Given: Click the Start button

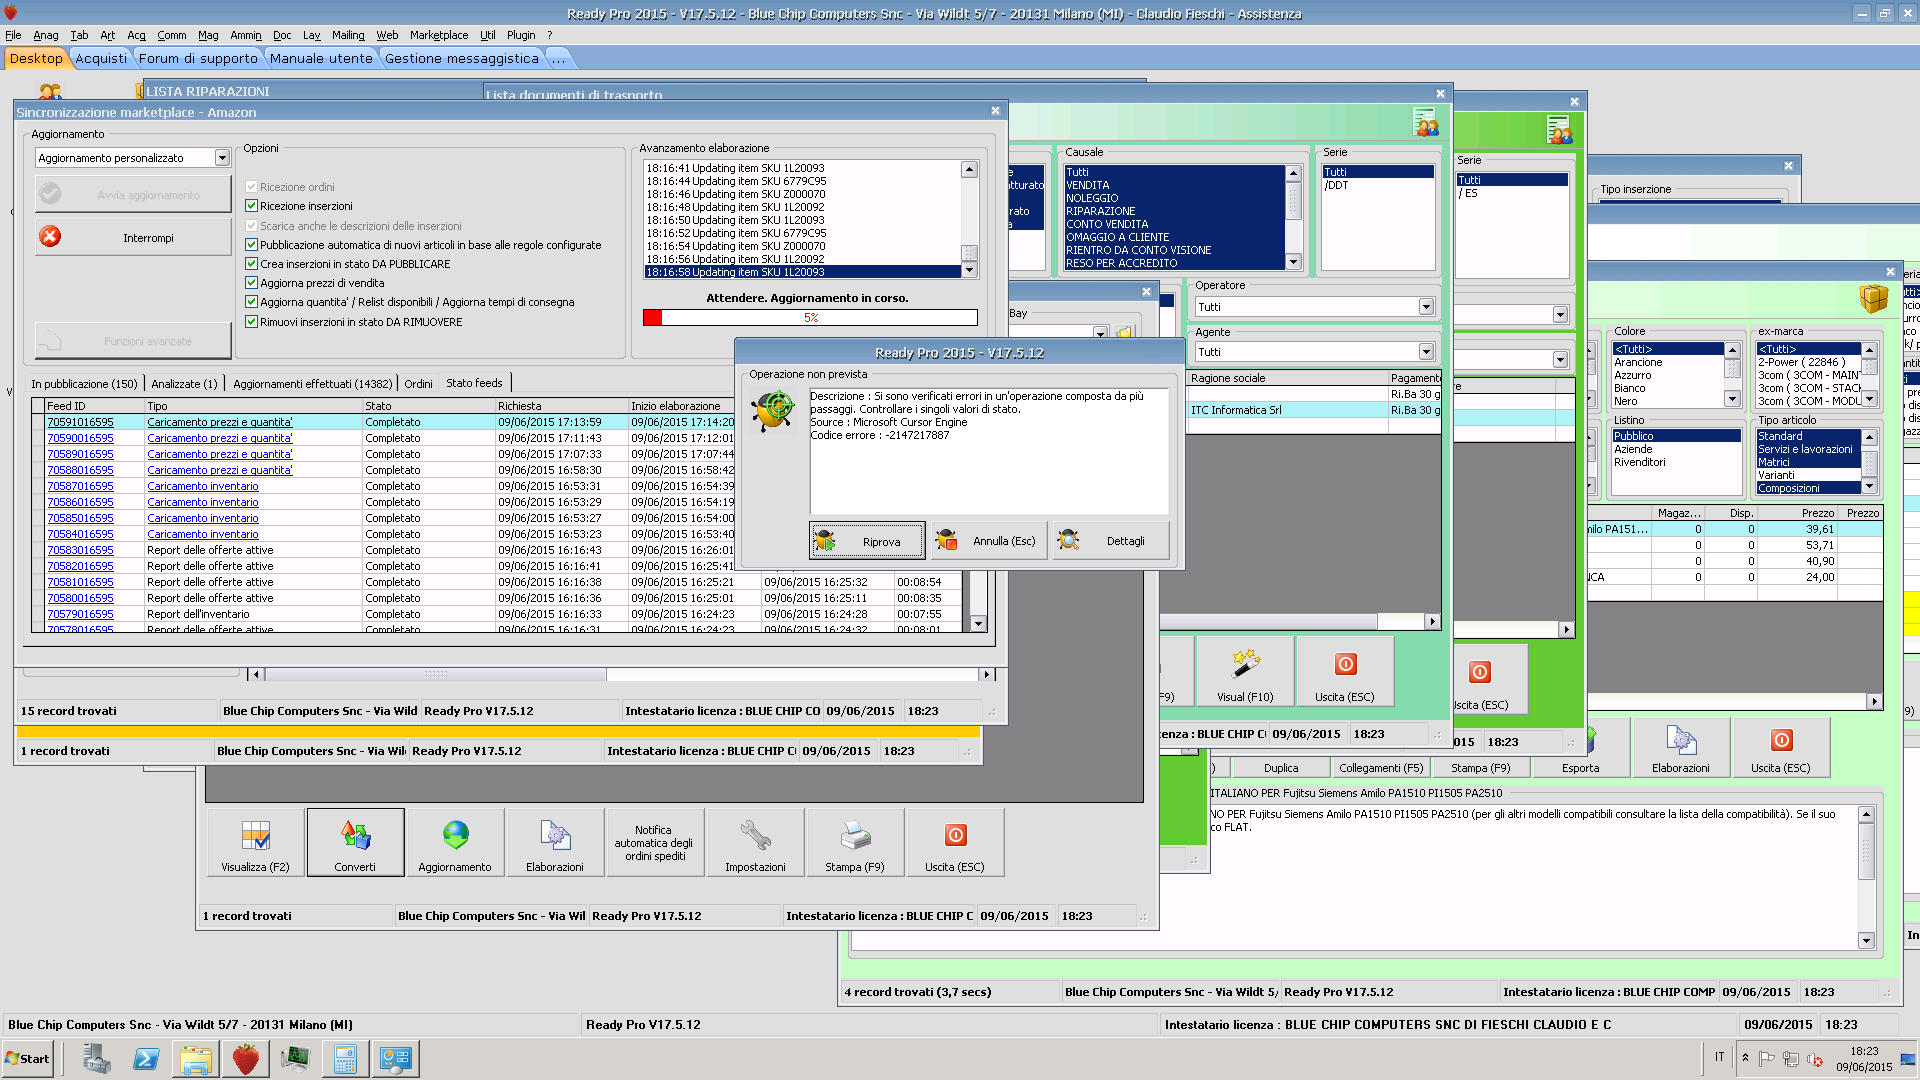Looking at the screenshot, I should coord(27,1059).
